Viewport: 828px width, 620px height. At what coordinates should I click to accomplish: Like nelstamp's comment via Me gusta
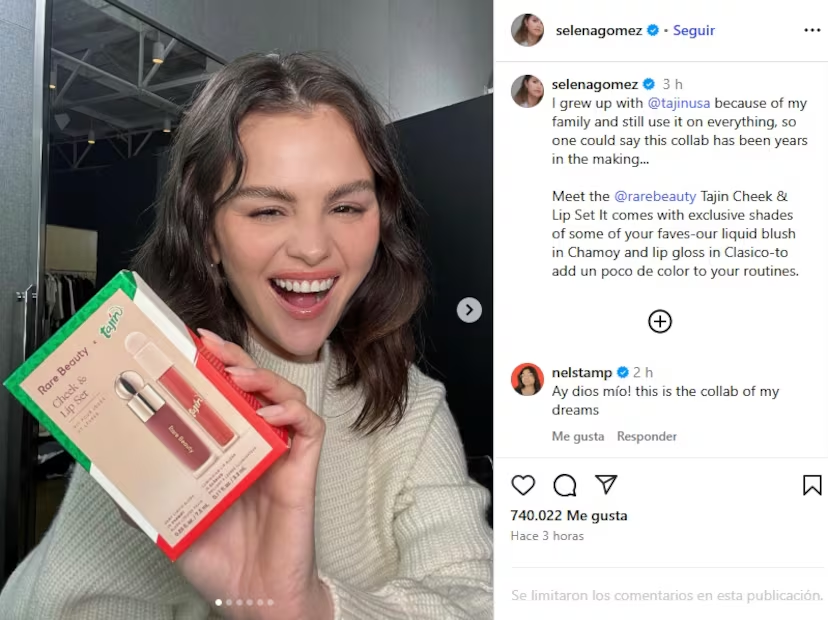pyautogui.click(x=578, y=436)
